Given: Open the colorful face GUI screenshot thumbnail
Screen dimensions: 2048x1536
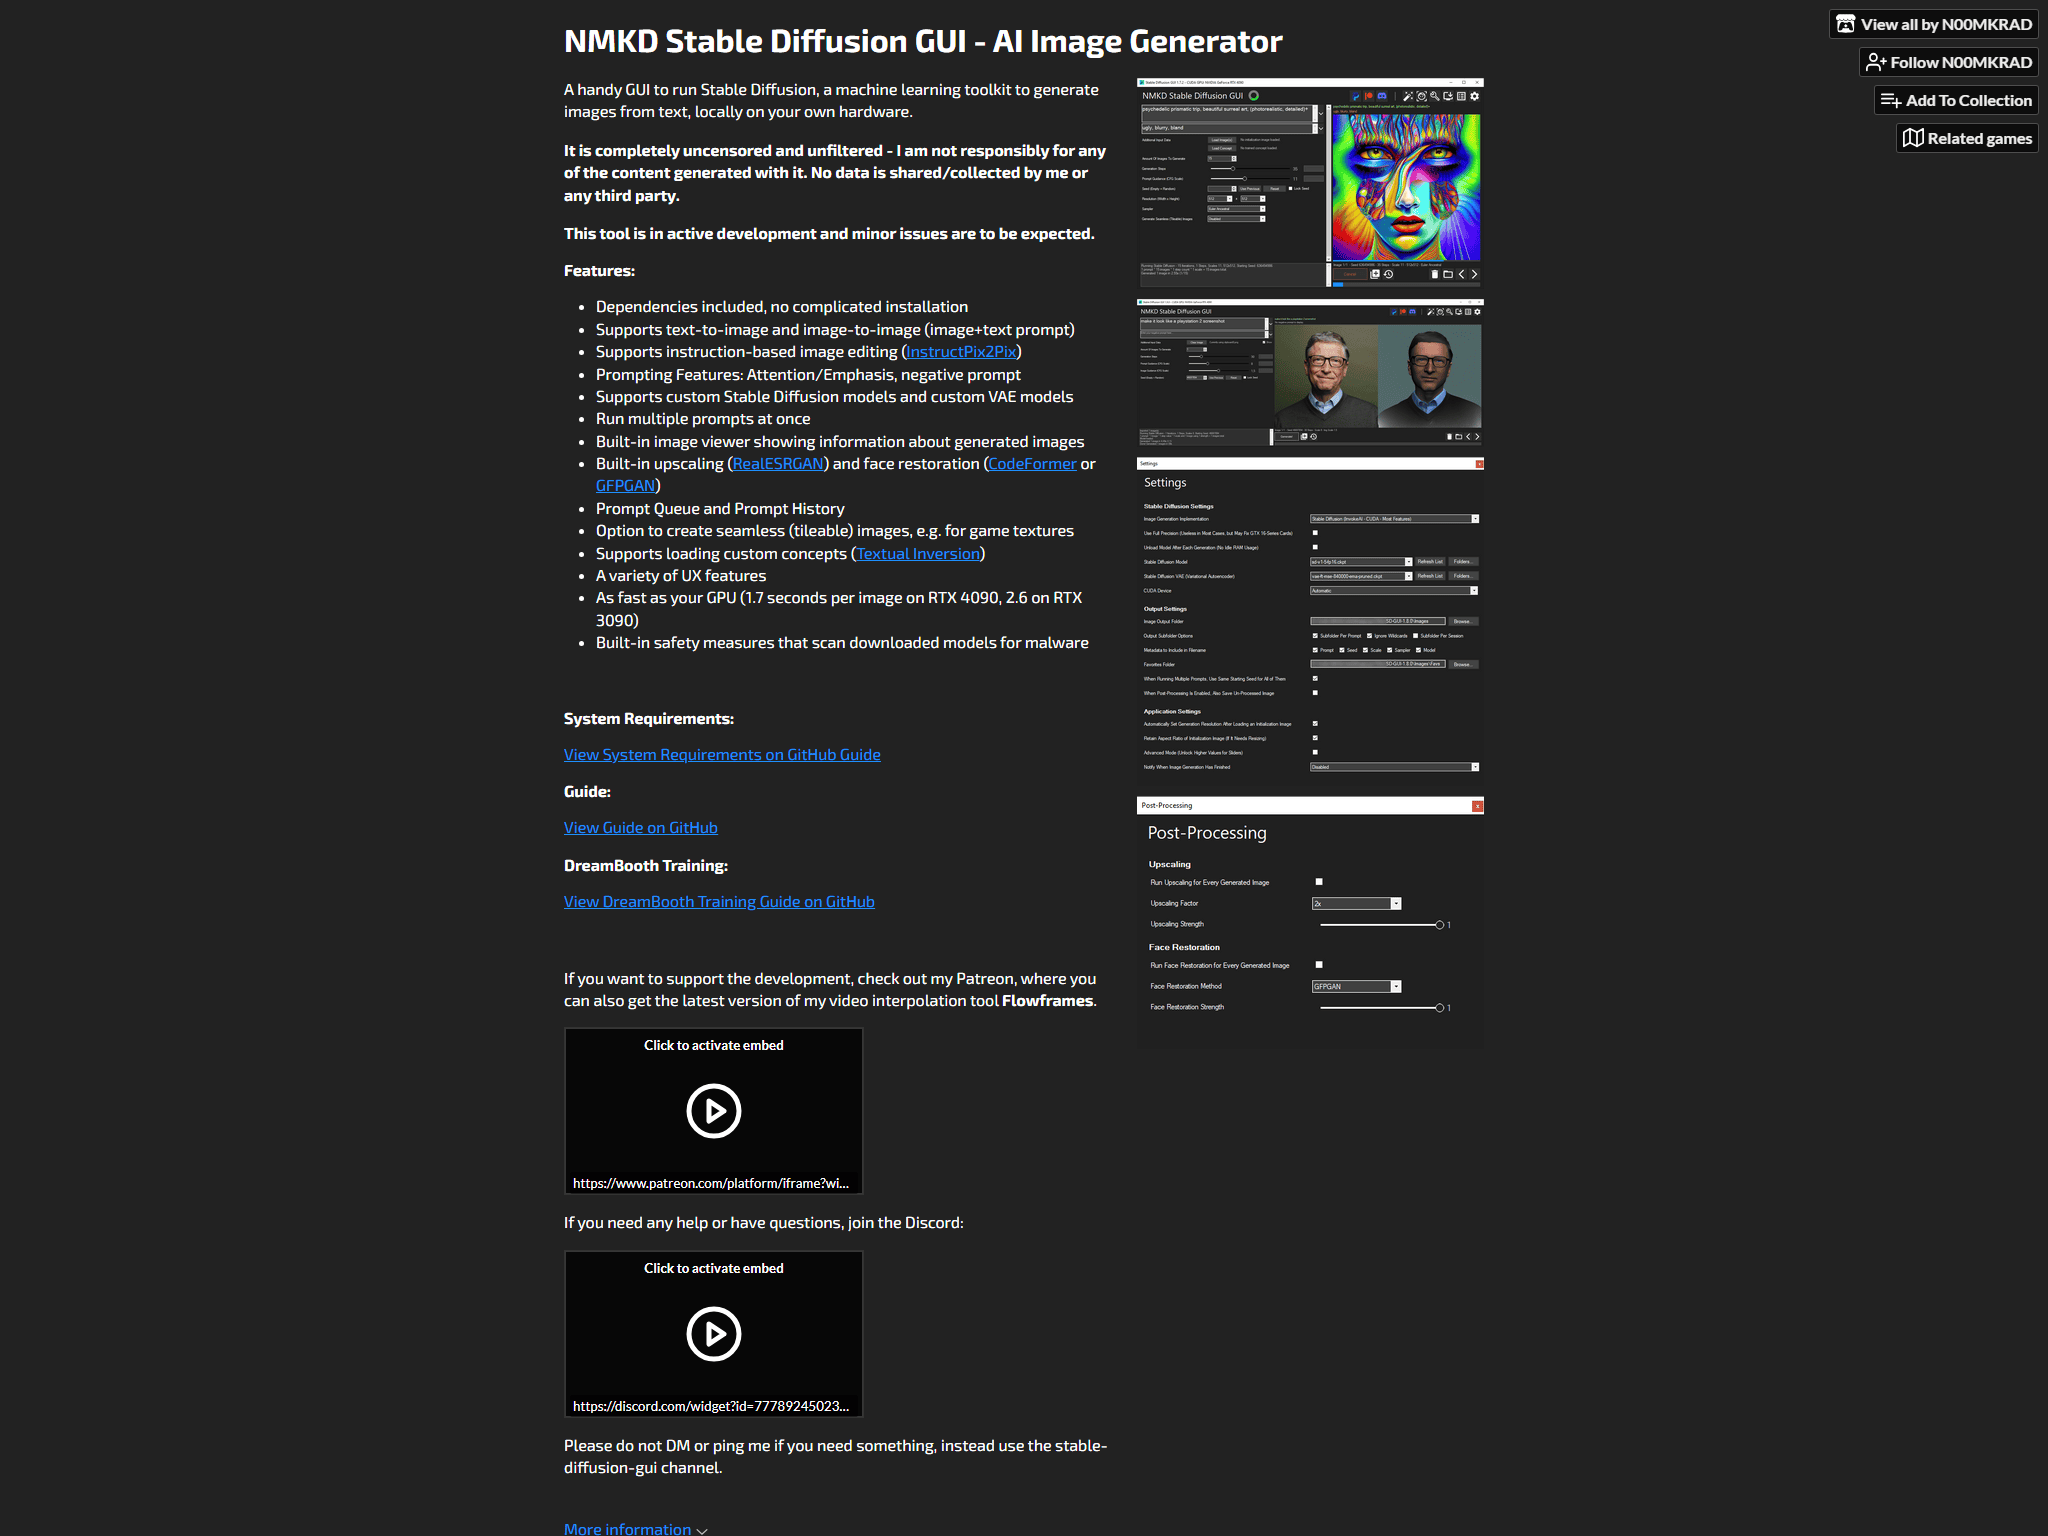Looking at the screenshot, I should click(1310, 183).
